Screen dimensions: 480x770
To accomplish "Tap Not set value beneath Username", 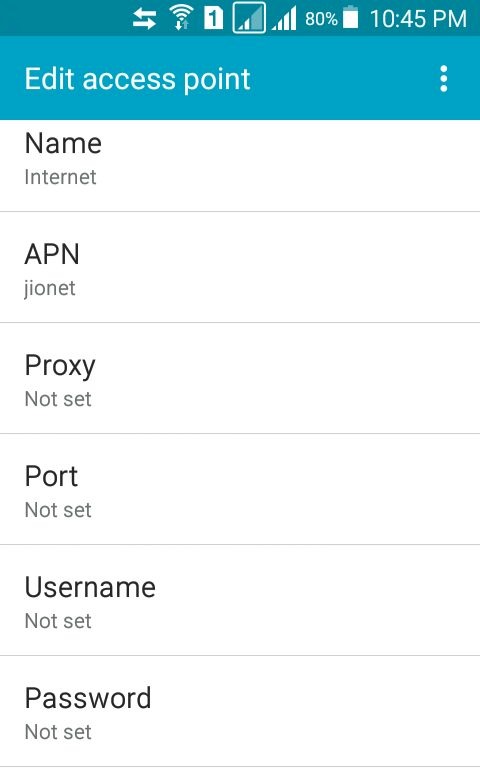I will point(58,621).
